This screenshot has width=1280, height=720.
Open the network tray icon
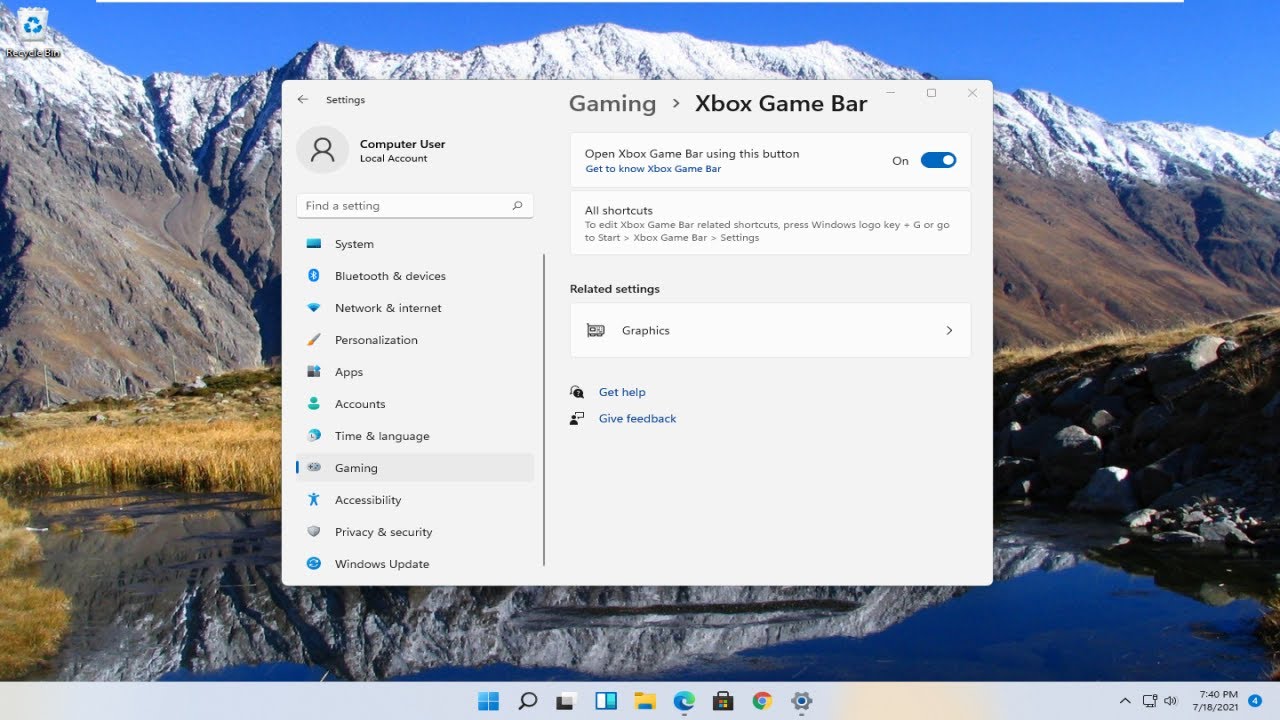pos(1149,701)
